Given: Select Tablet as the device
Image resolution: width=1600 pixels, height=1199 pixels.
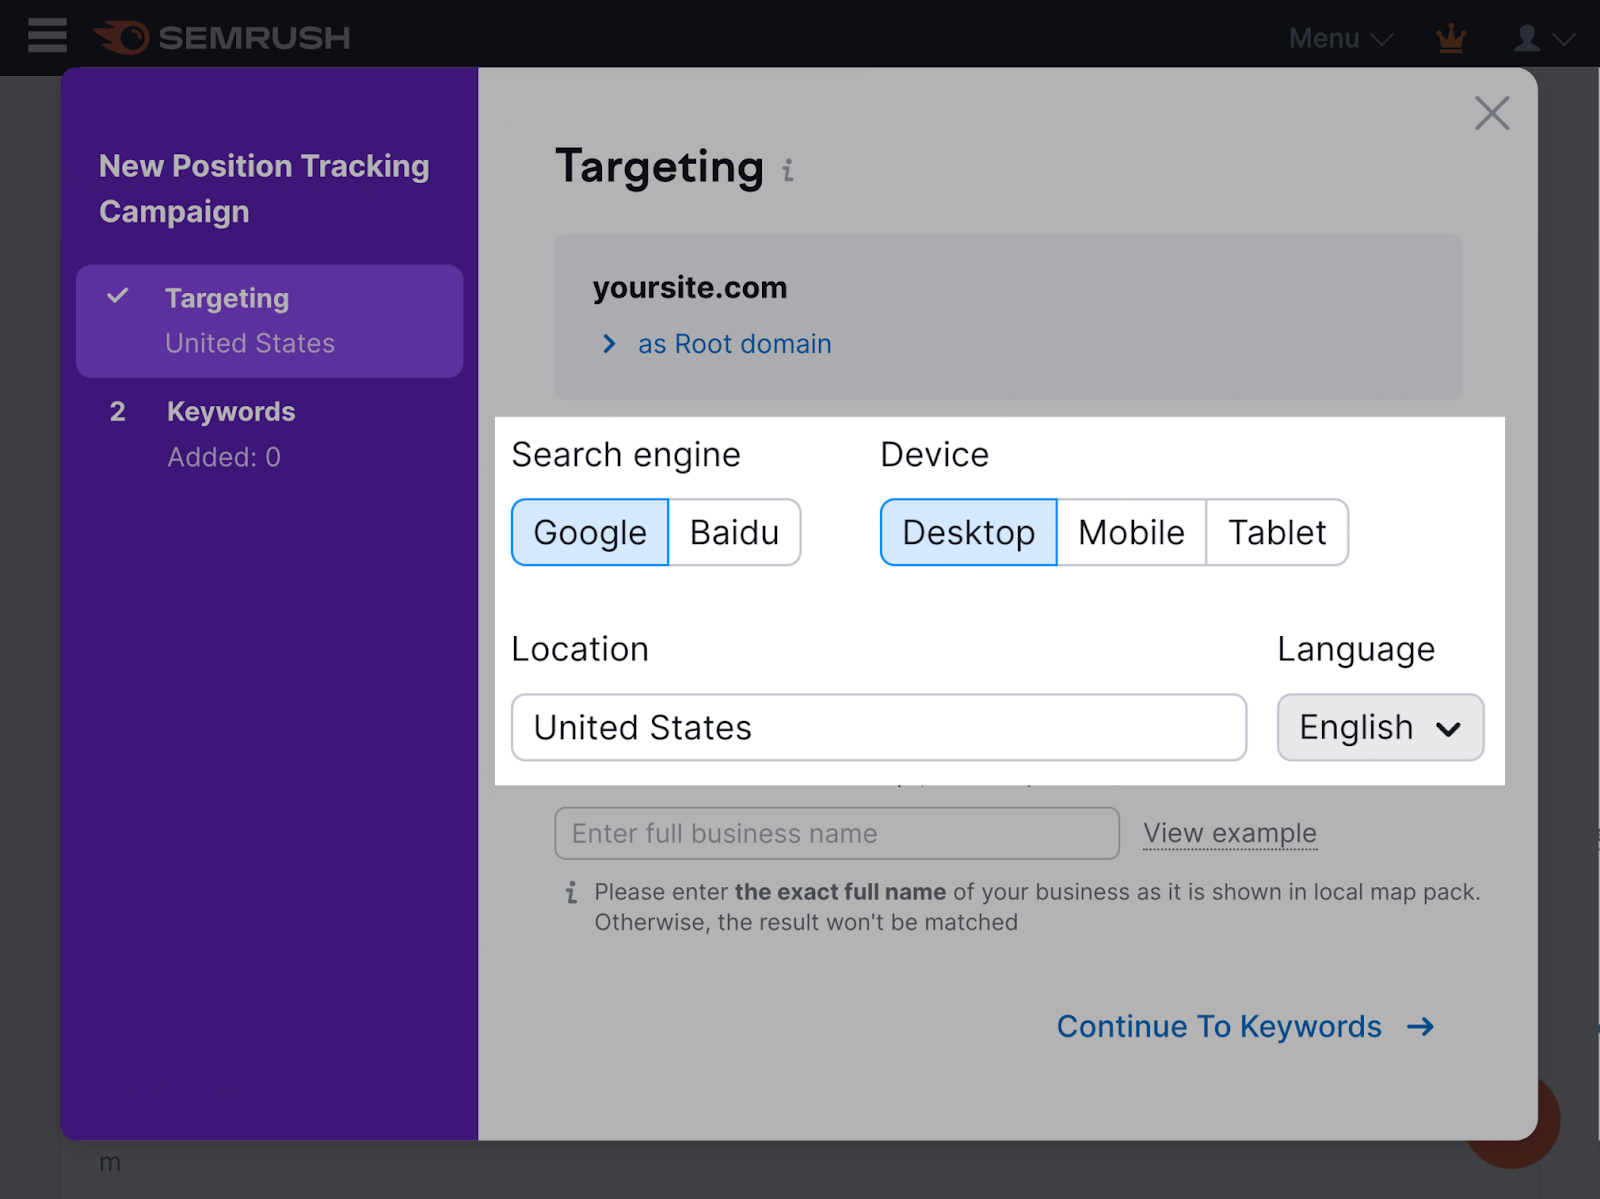Looking at the screenshot, I should (x=1277, y=532).
